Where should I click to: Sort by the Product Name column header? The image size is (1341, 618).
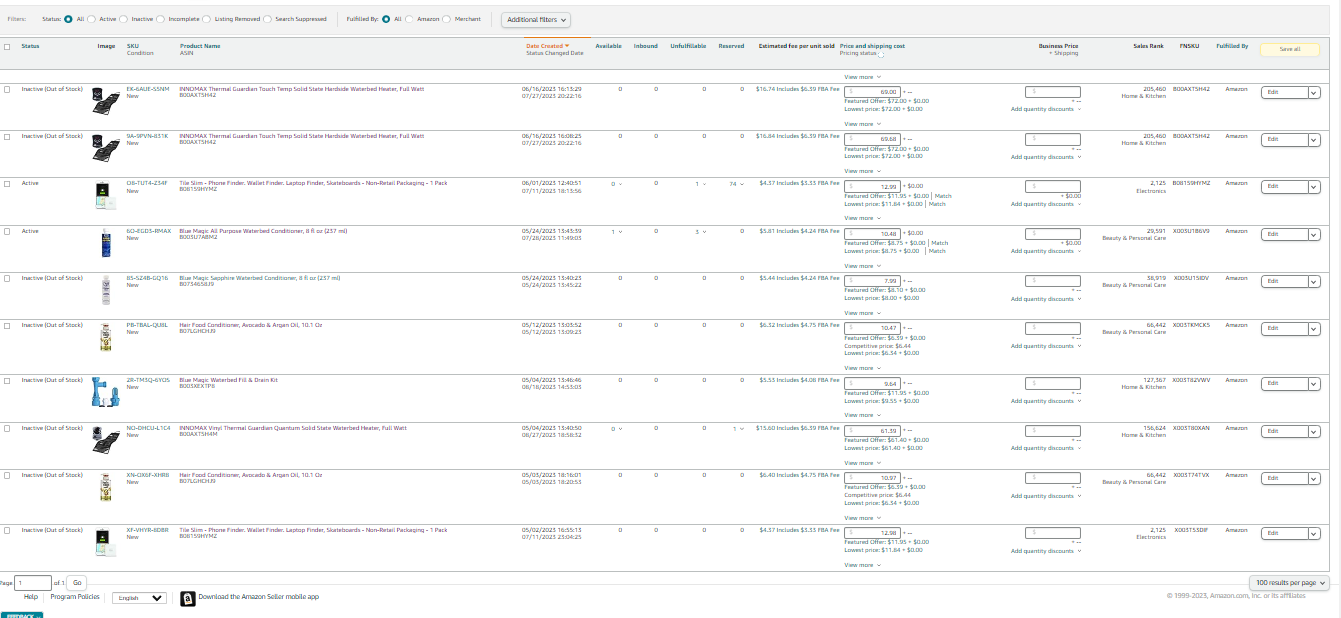pyautogui.click(x=200, y=46)
